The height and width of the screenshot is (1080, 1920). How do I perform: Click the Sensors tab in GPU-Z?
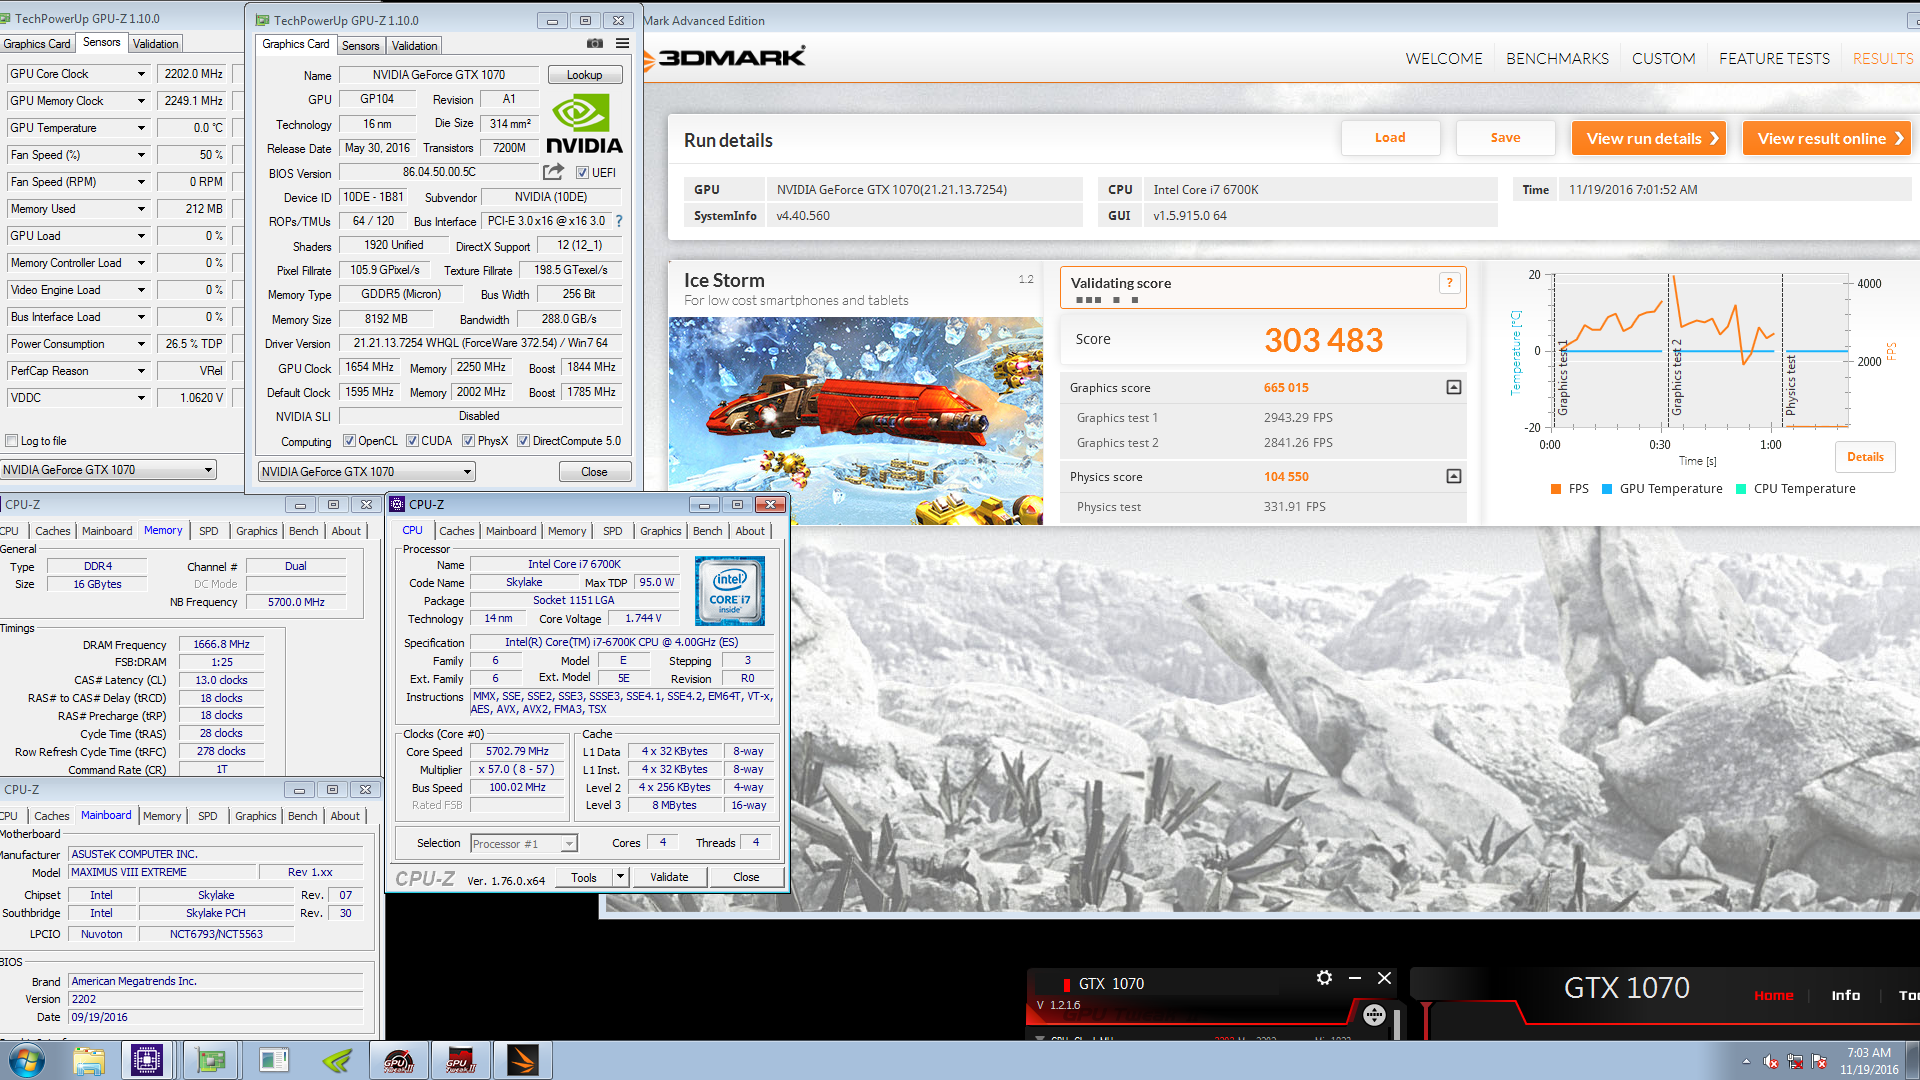tap(359, 44)
